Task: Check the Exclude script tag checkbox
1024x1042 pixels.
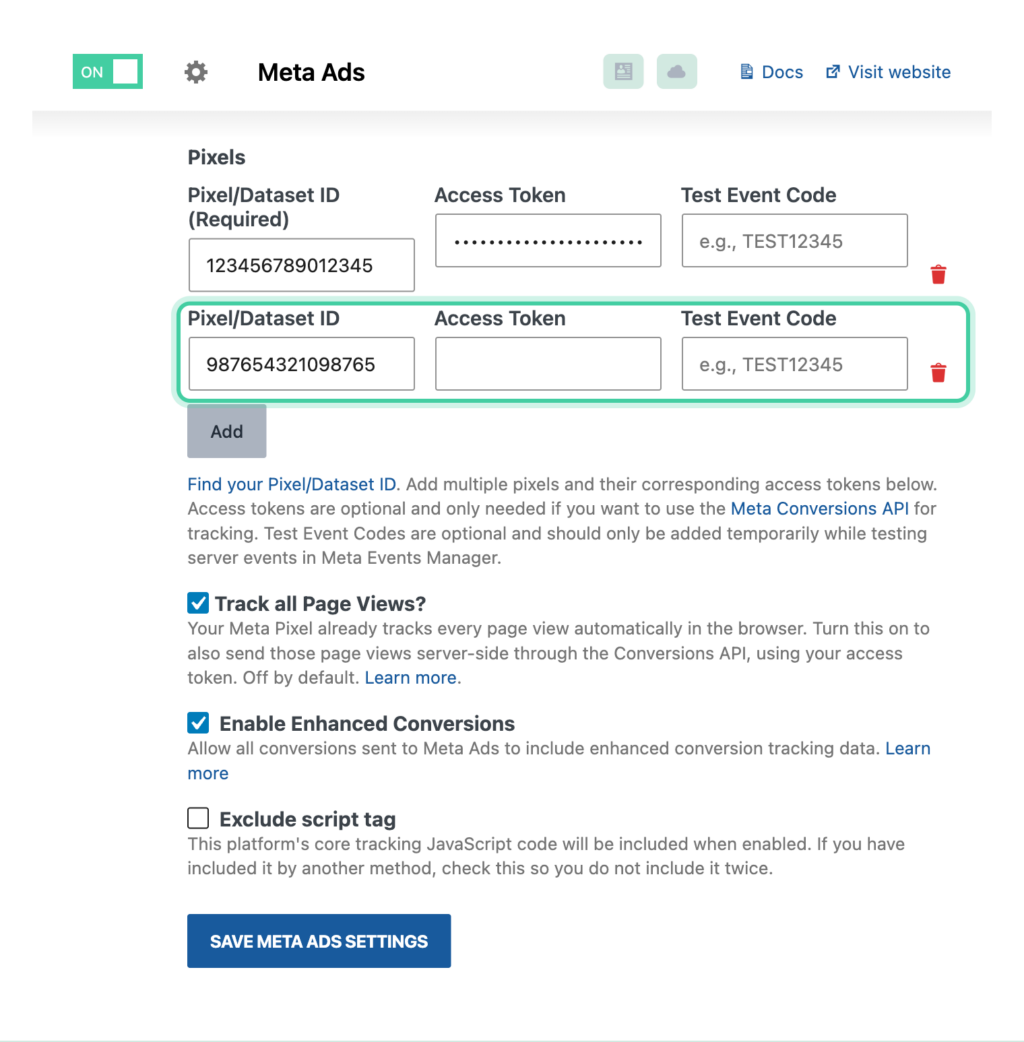Action: tap(198, 818)
